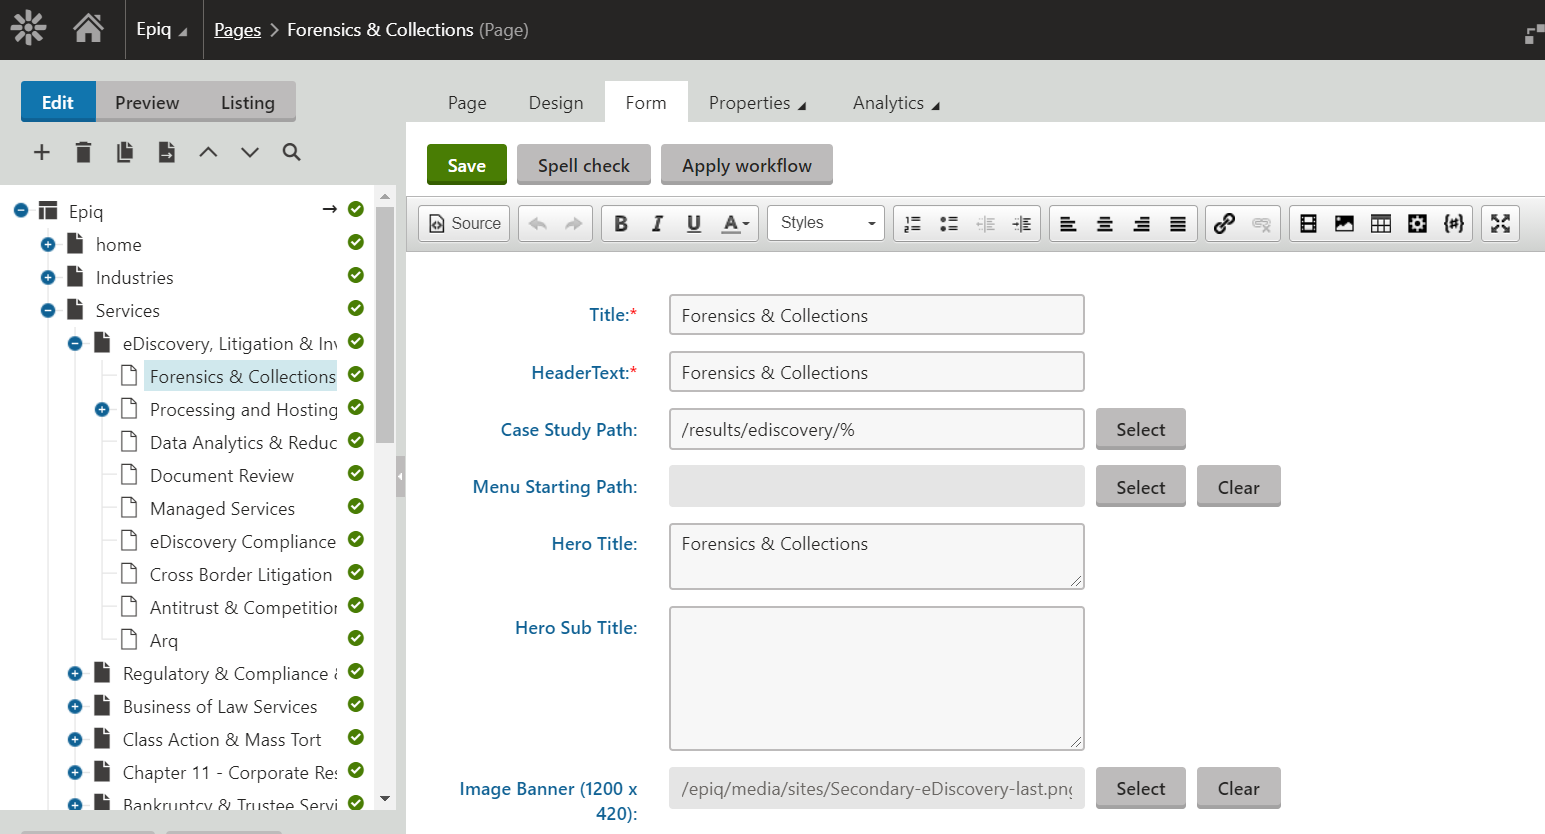
Task: Click the green Save button
Action: pos(466,165)
